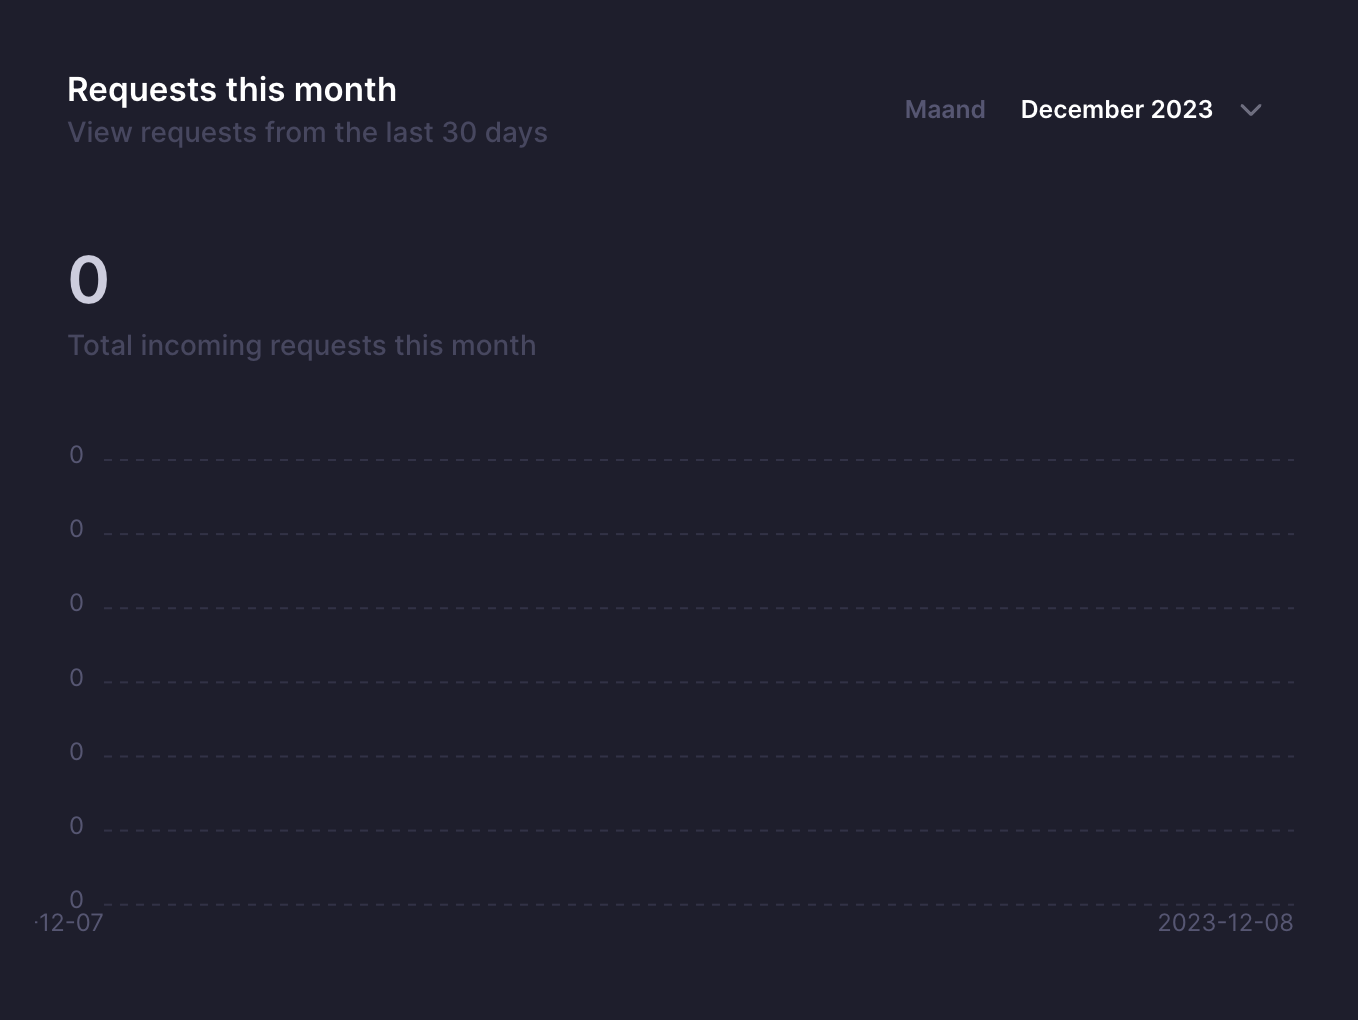Click the truncated 12-07 x-axis date label
This screenshot has width=1358, height=1020.
click(x=69, y=923)
